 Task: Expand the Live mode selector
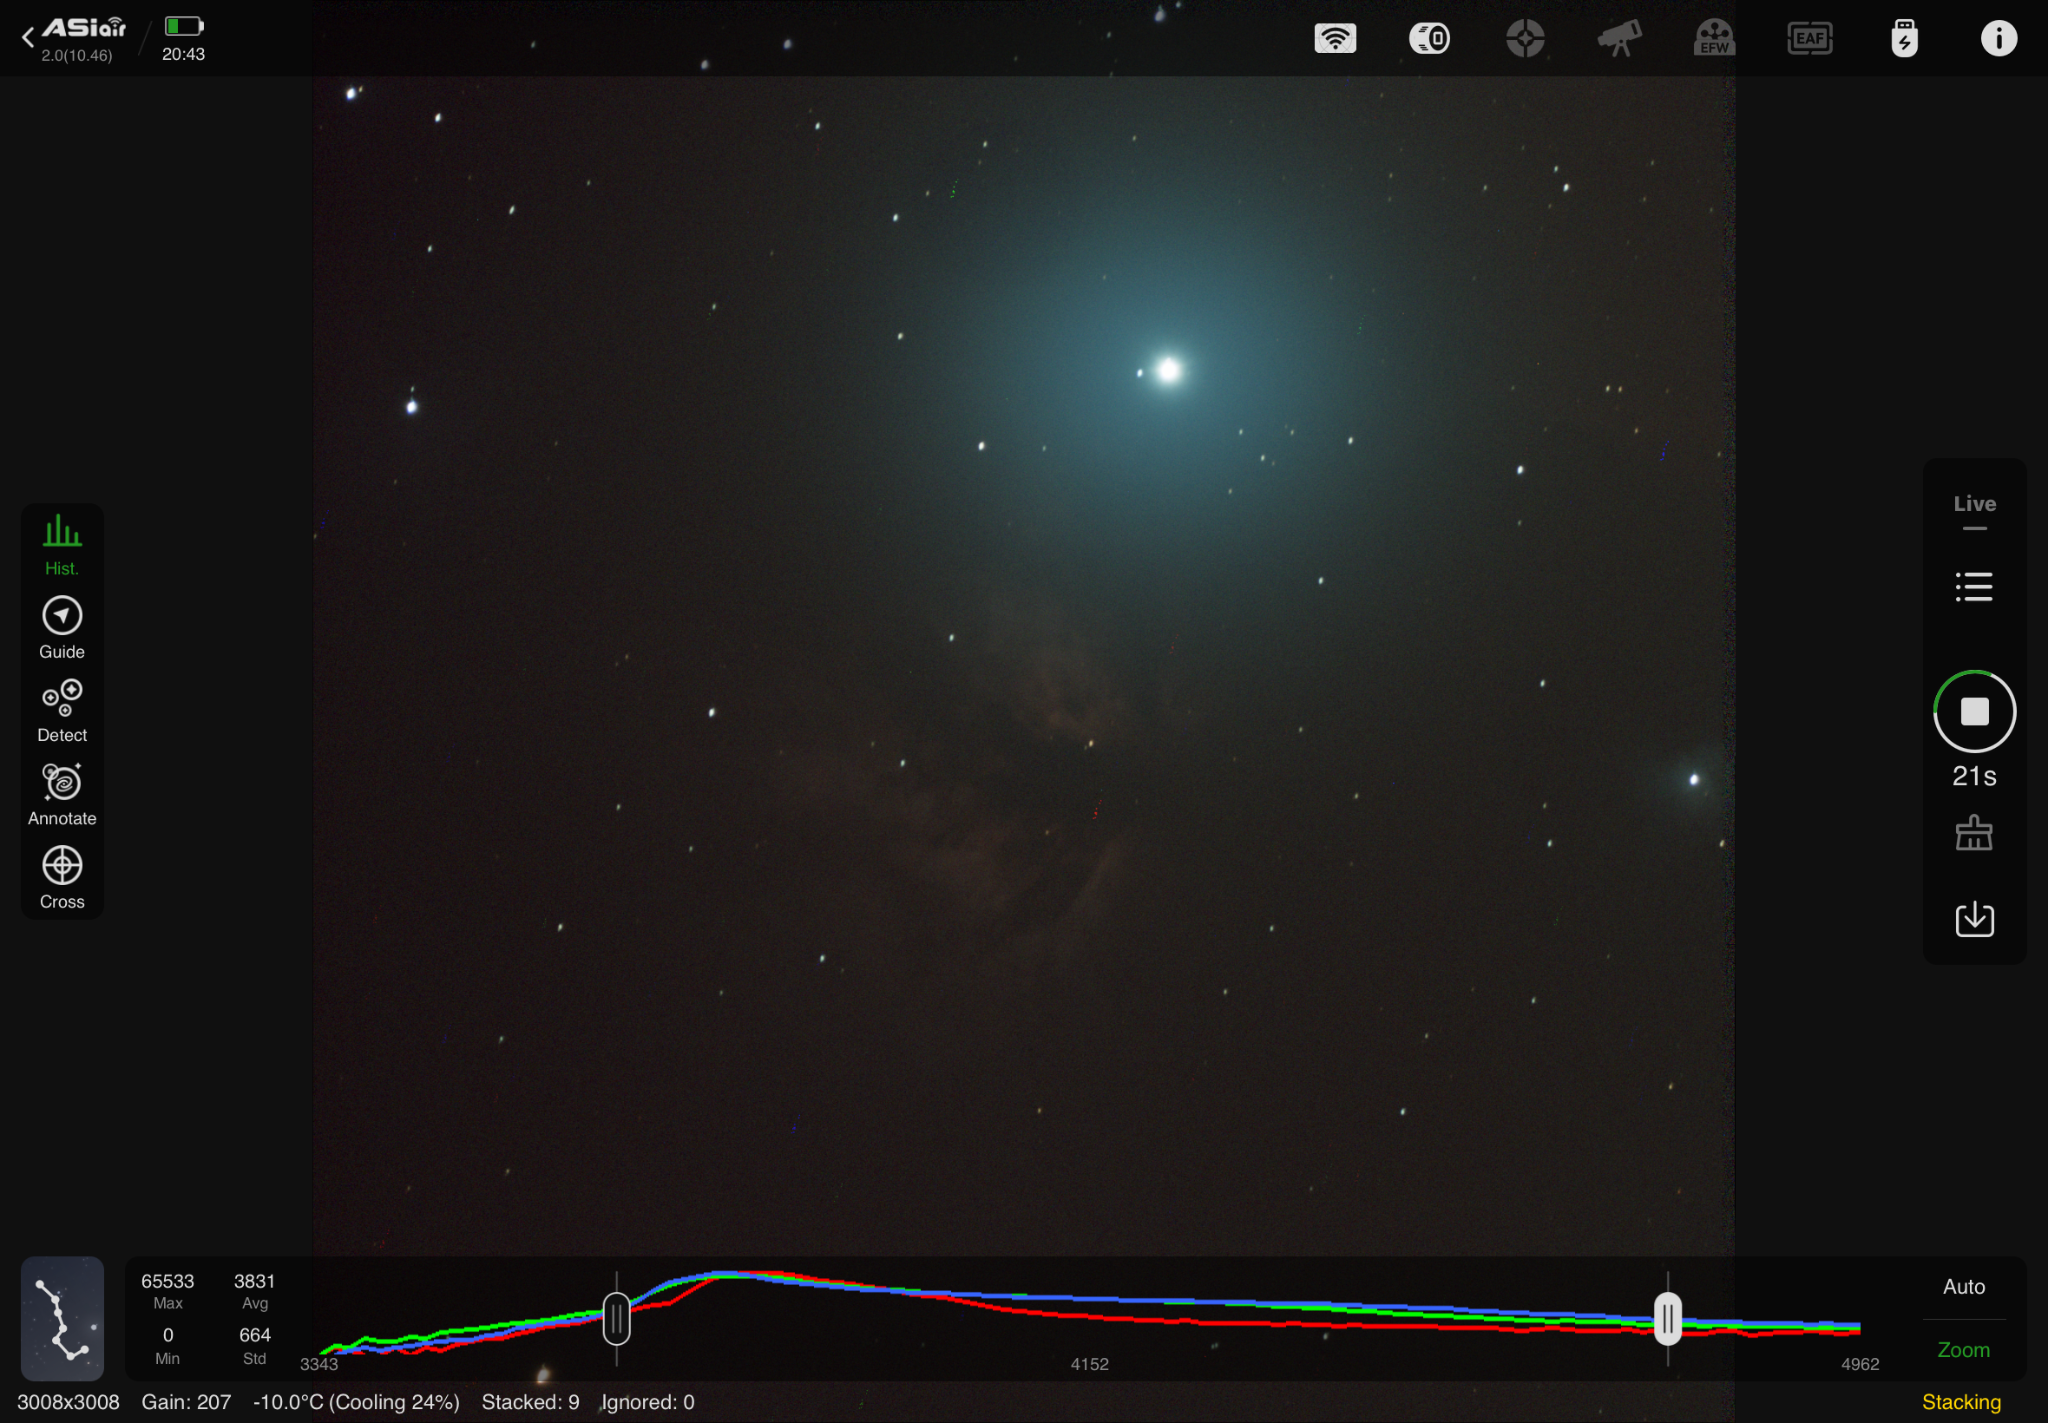click(x=1975, y=510)
